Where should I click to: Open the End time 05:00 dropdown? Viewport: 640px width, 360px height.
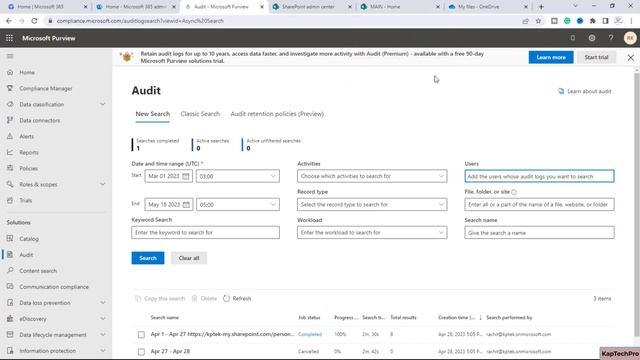(238, 204)
